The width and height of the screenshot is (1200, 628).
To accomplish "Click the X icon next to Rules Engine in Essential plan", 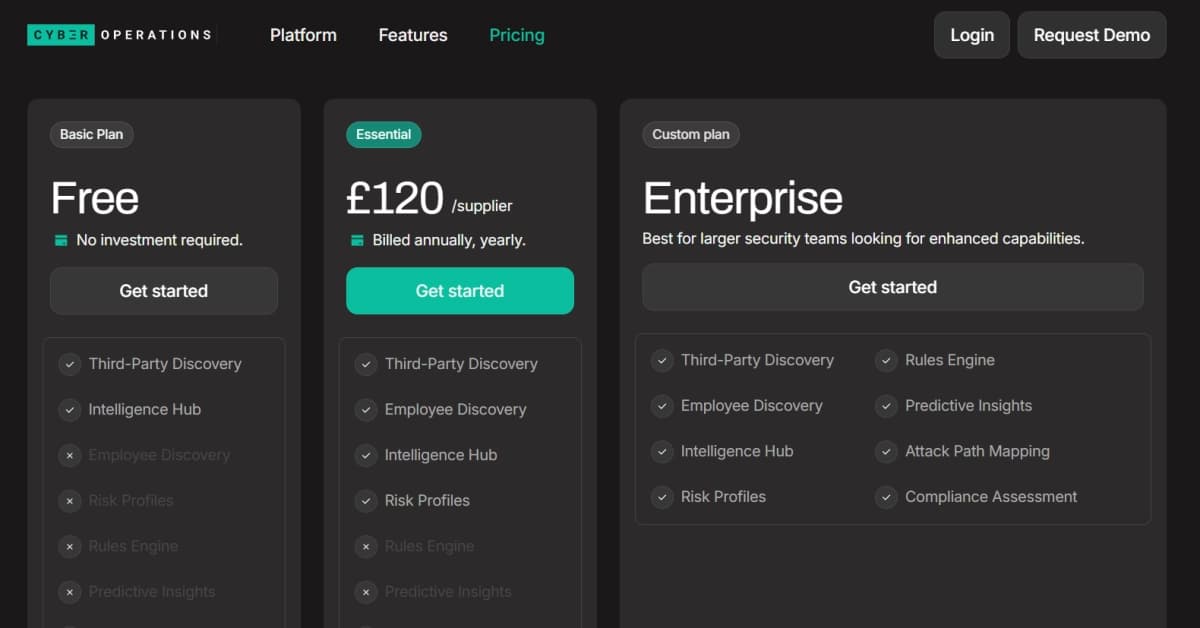I will coord(365,546).
